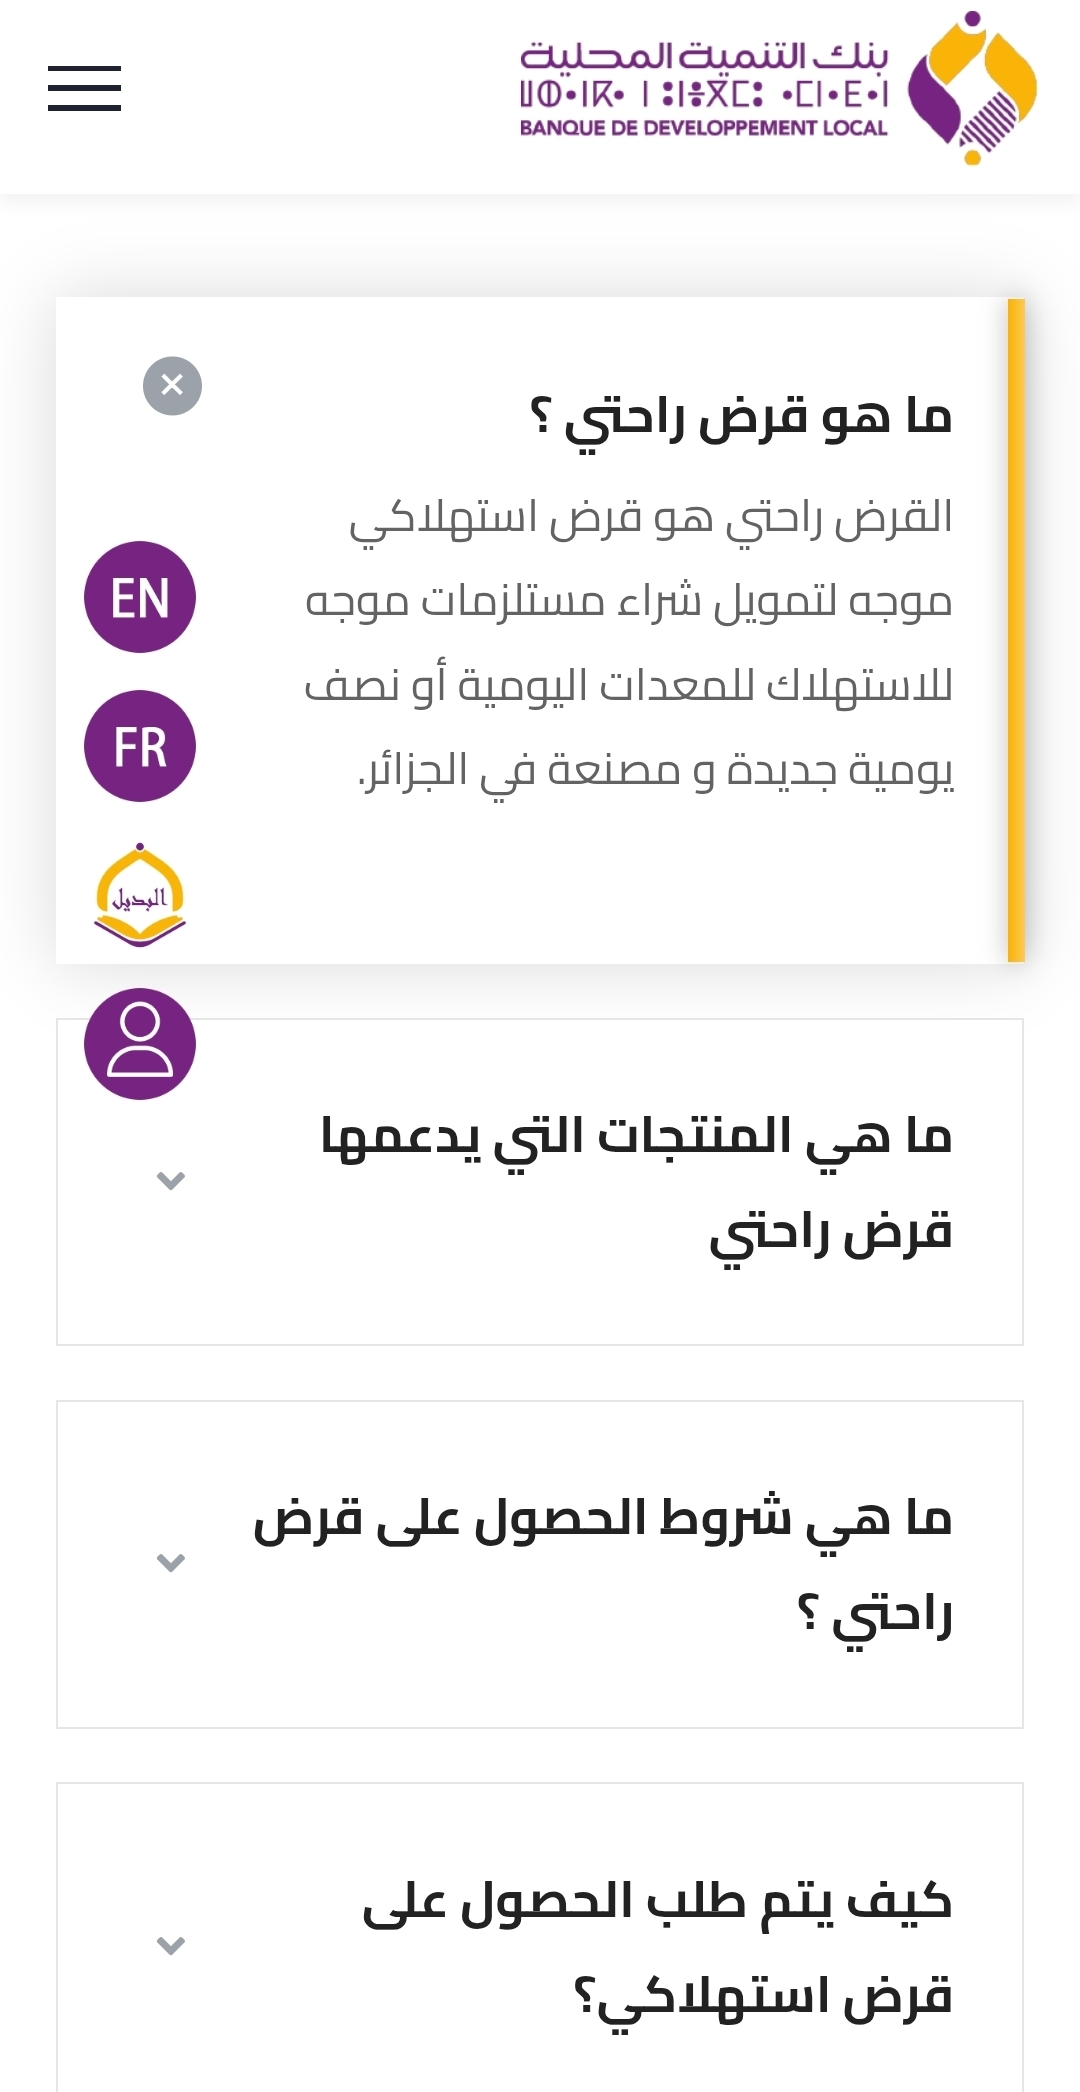The height and width of the screenshot is (2092, 1080).
Task: Collapse the floating sidebar with its chevron
Action: [x=170, y=1180]
